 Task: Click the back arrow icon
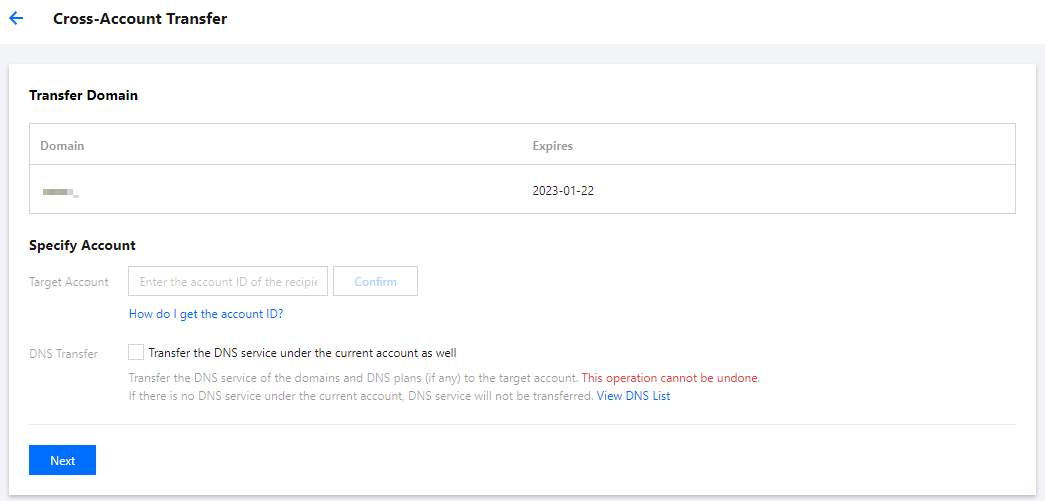point(16,18)
